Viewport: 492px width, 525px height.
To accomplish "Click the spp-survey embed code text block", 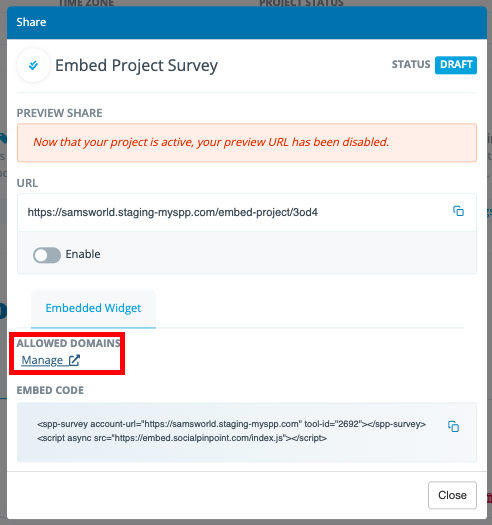I will (231, 431).
